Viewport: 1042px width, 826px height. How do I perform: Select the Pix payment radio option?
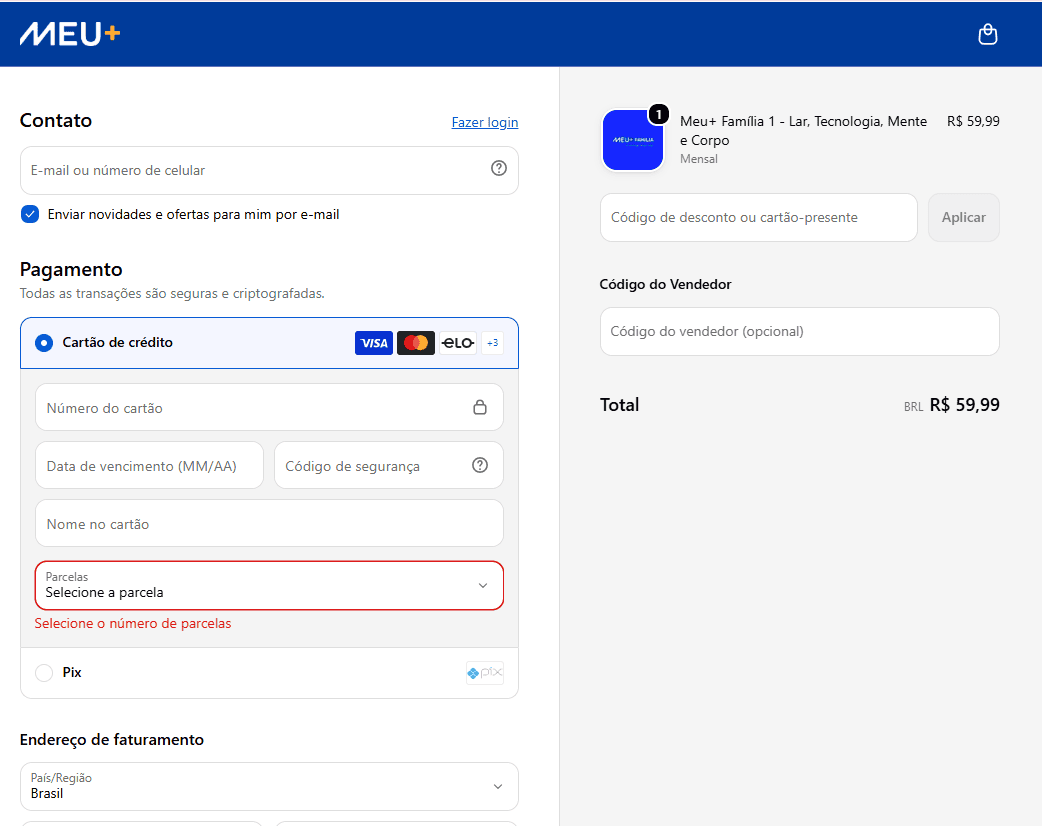(x=44, y=672)
